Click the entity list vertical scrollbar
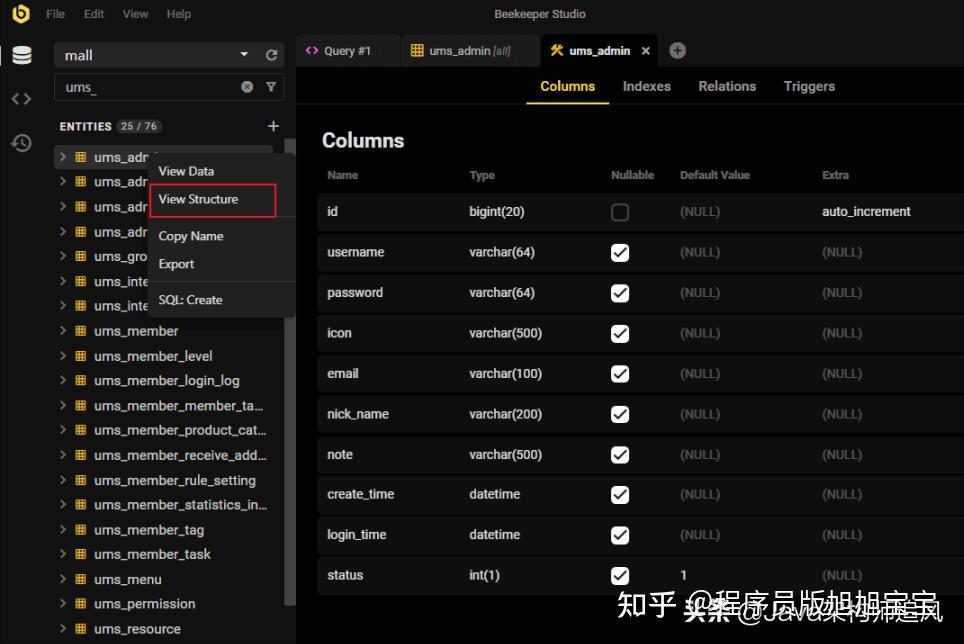Viewport: 964px width, 644px height. click(x=290, y=372)
